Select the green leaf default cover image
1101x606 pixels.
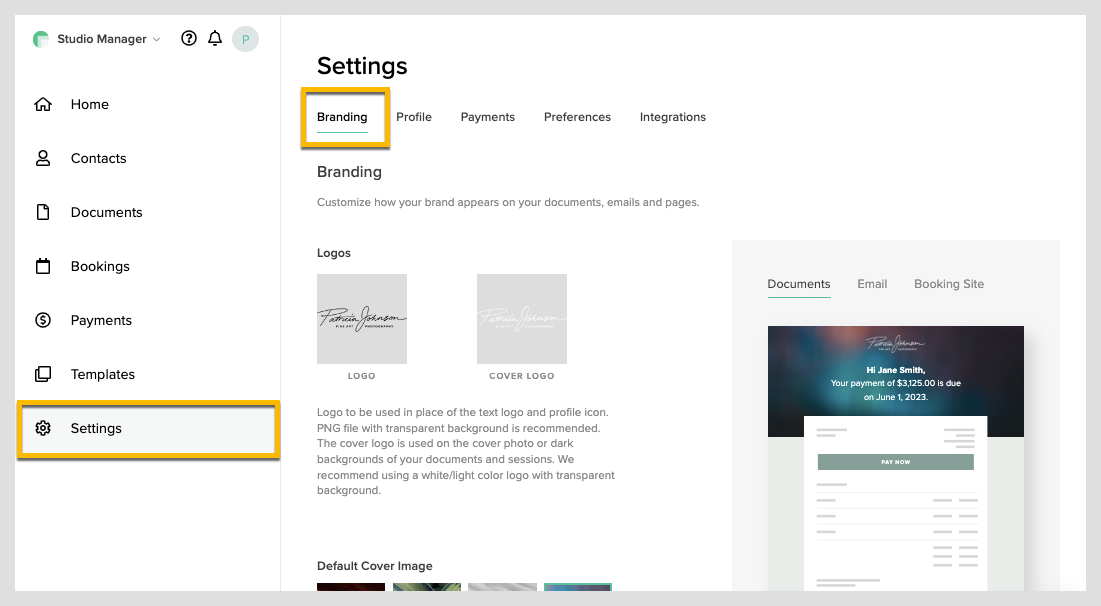coord(427,587)
